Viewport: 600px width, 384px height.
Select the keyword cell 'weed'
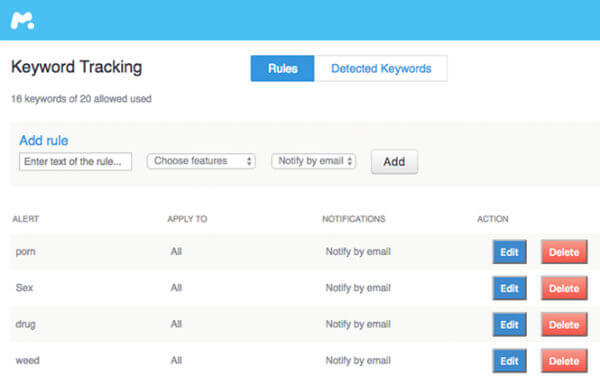point(27,360)
